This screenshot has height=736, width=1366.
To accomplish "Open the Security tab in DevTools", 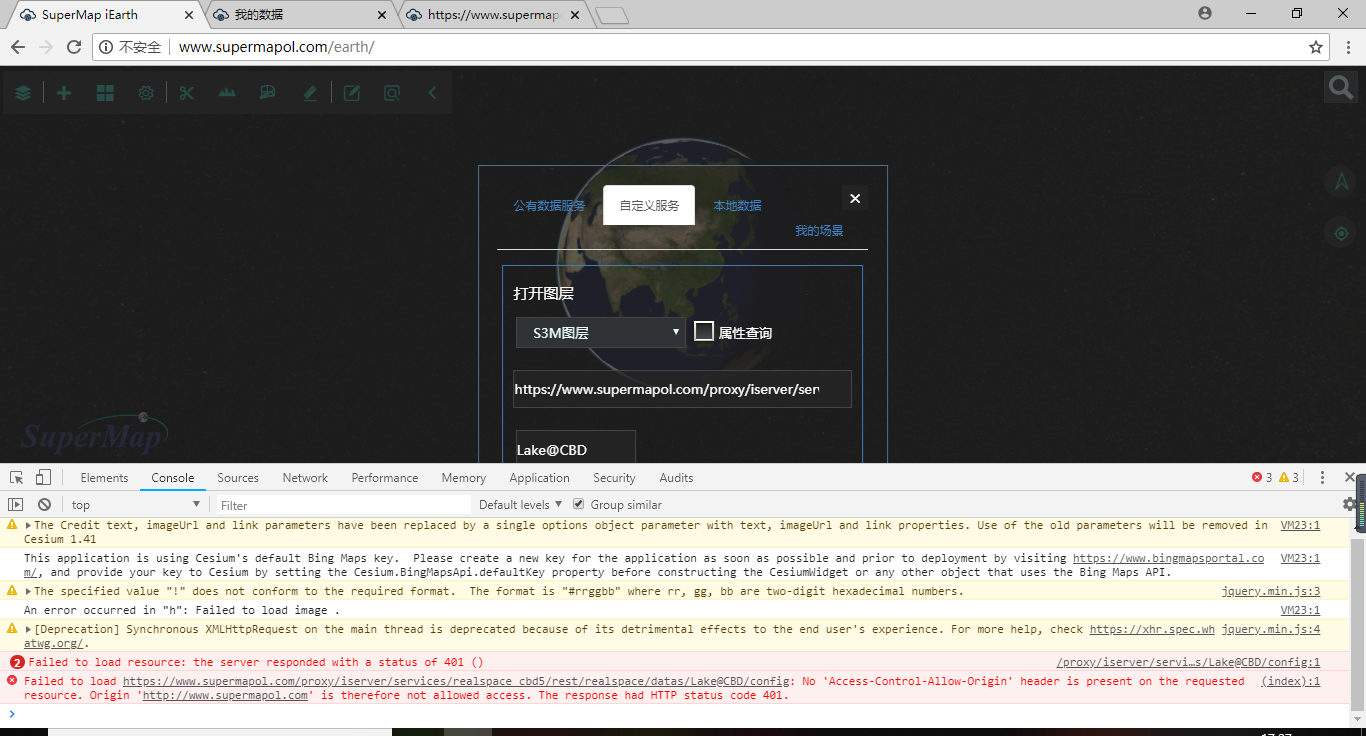I will pyautogui.click(x=614, y=478).
